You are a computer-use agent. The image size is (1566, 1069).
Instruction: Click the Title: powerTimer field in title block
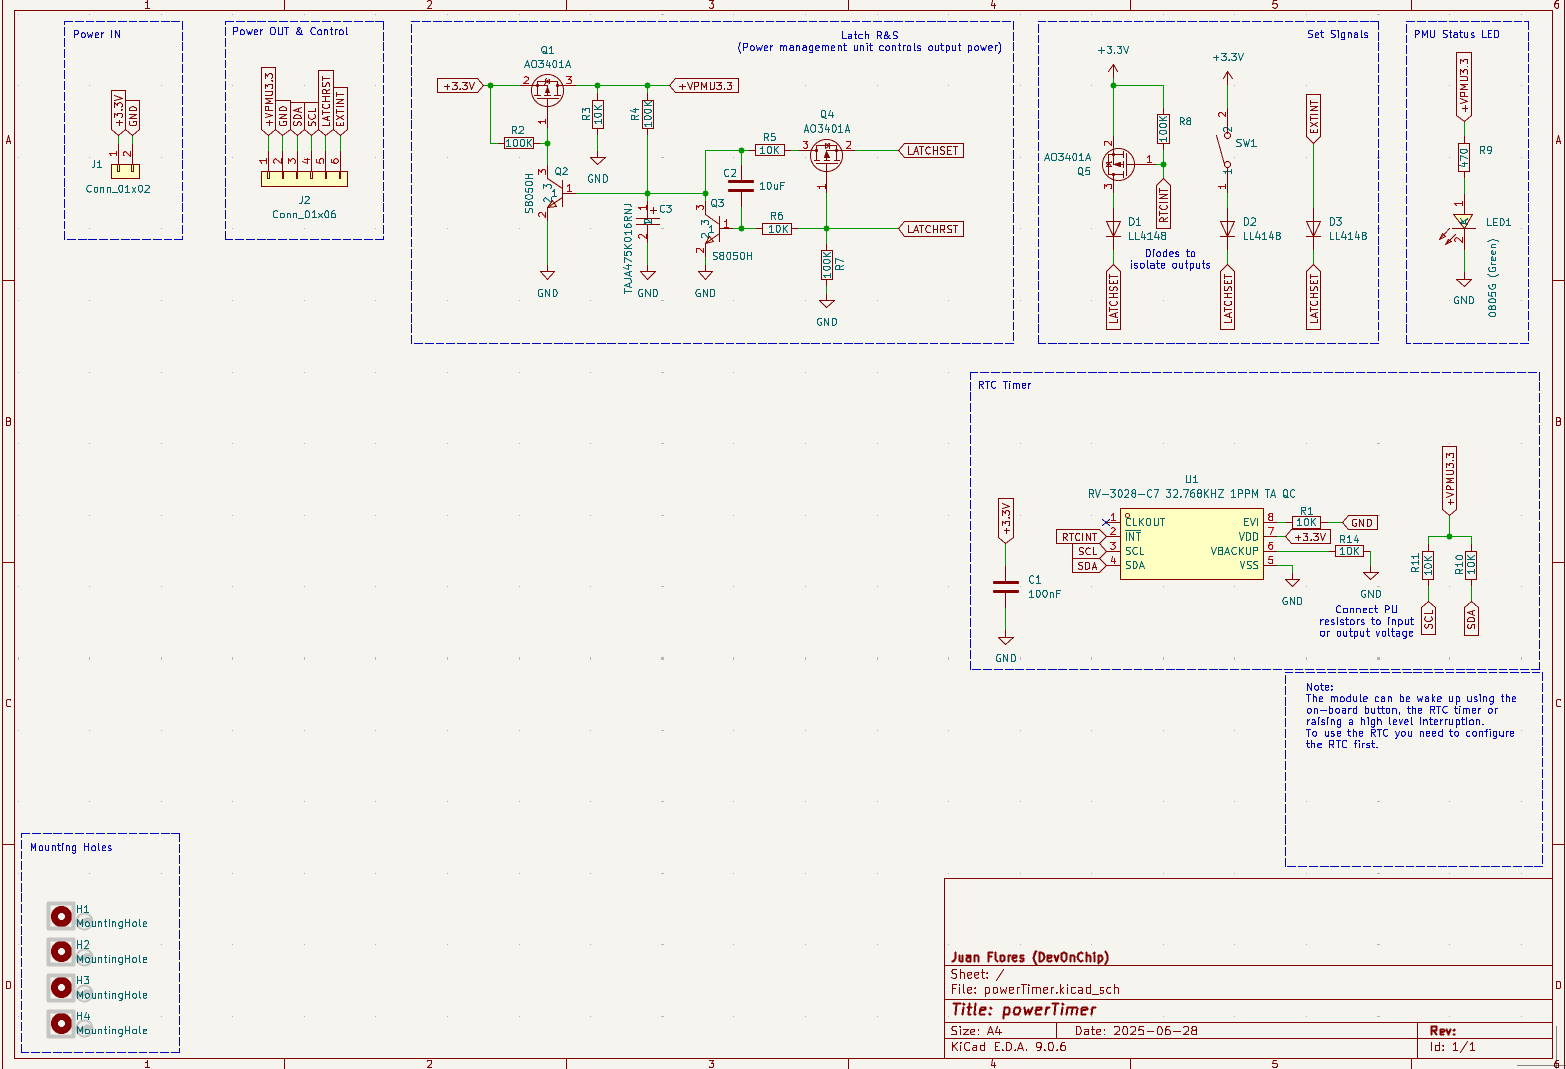(x=1023, y=1010)
